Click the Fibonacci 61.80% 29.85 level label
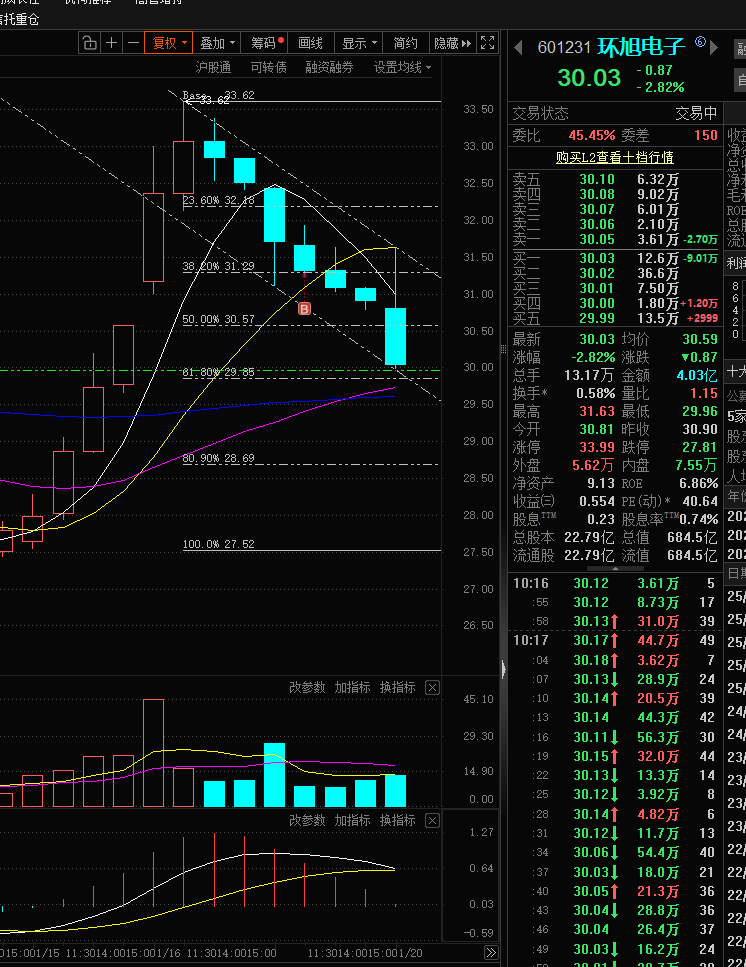Screen dimensions: 746x967 [x=218, y=372]
